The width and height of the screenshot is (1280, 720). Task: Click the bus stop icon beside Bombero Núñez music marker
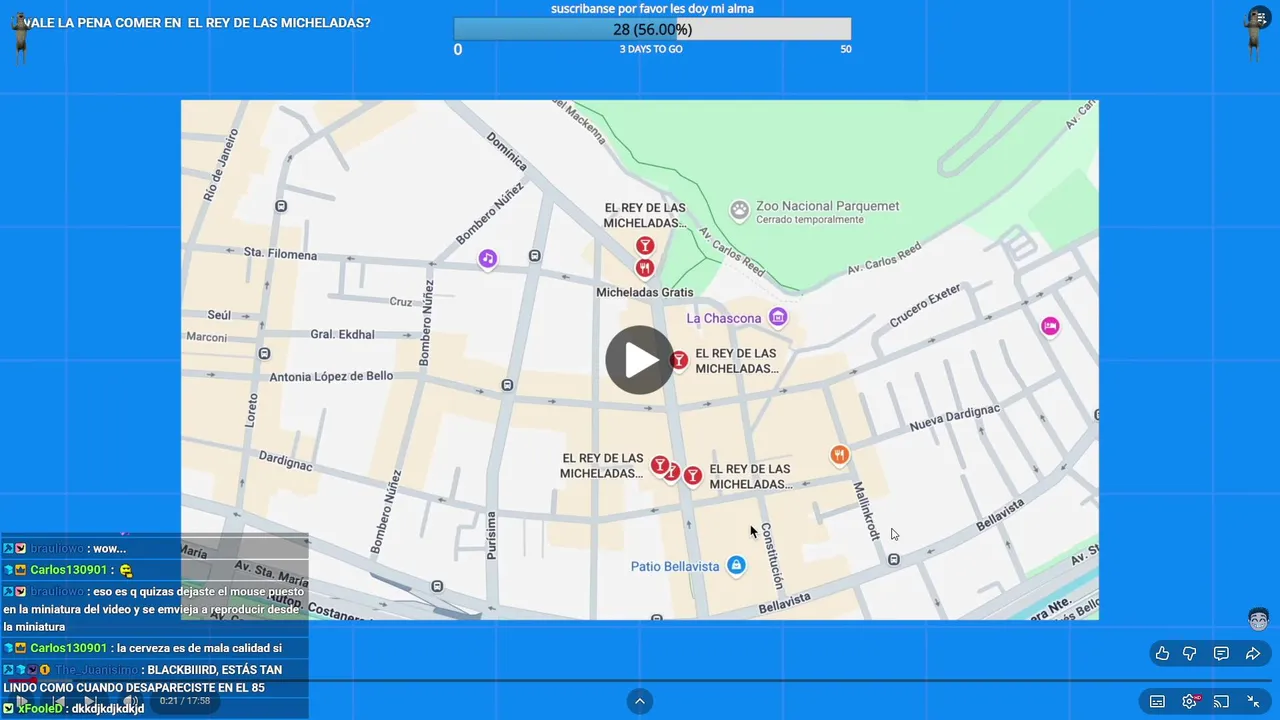tap(535, 256)
